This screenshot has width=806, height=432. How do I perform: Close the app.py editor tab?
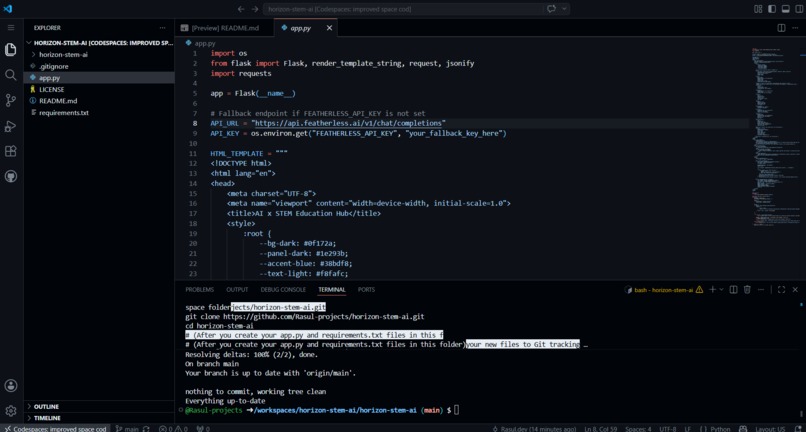(329, 28)
